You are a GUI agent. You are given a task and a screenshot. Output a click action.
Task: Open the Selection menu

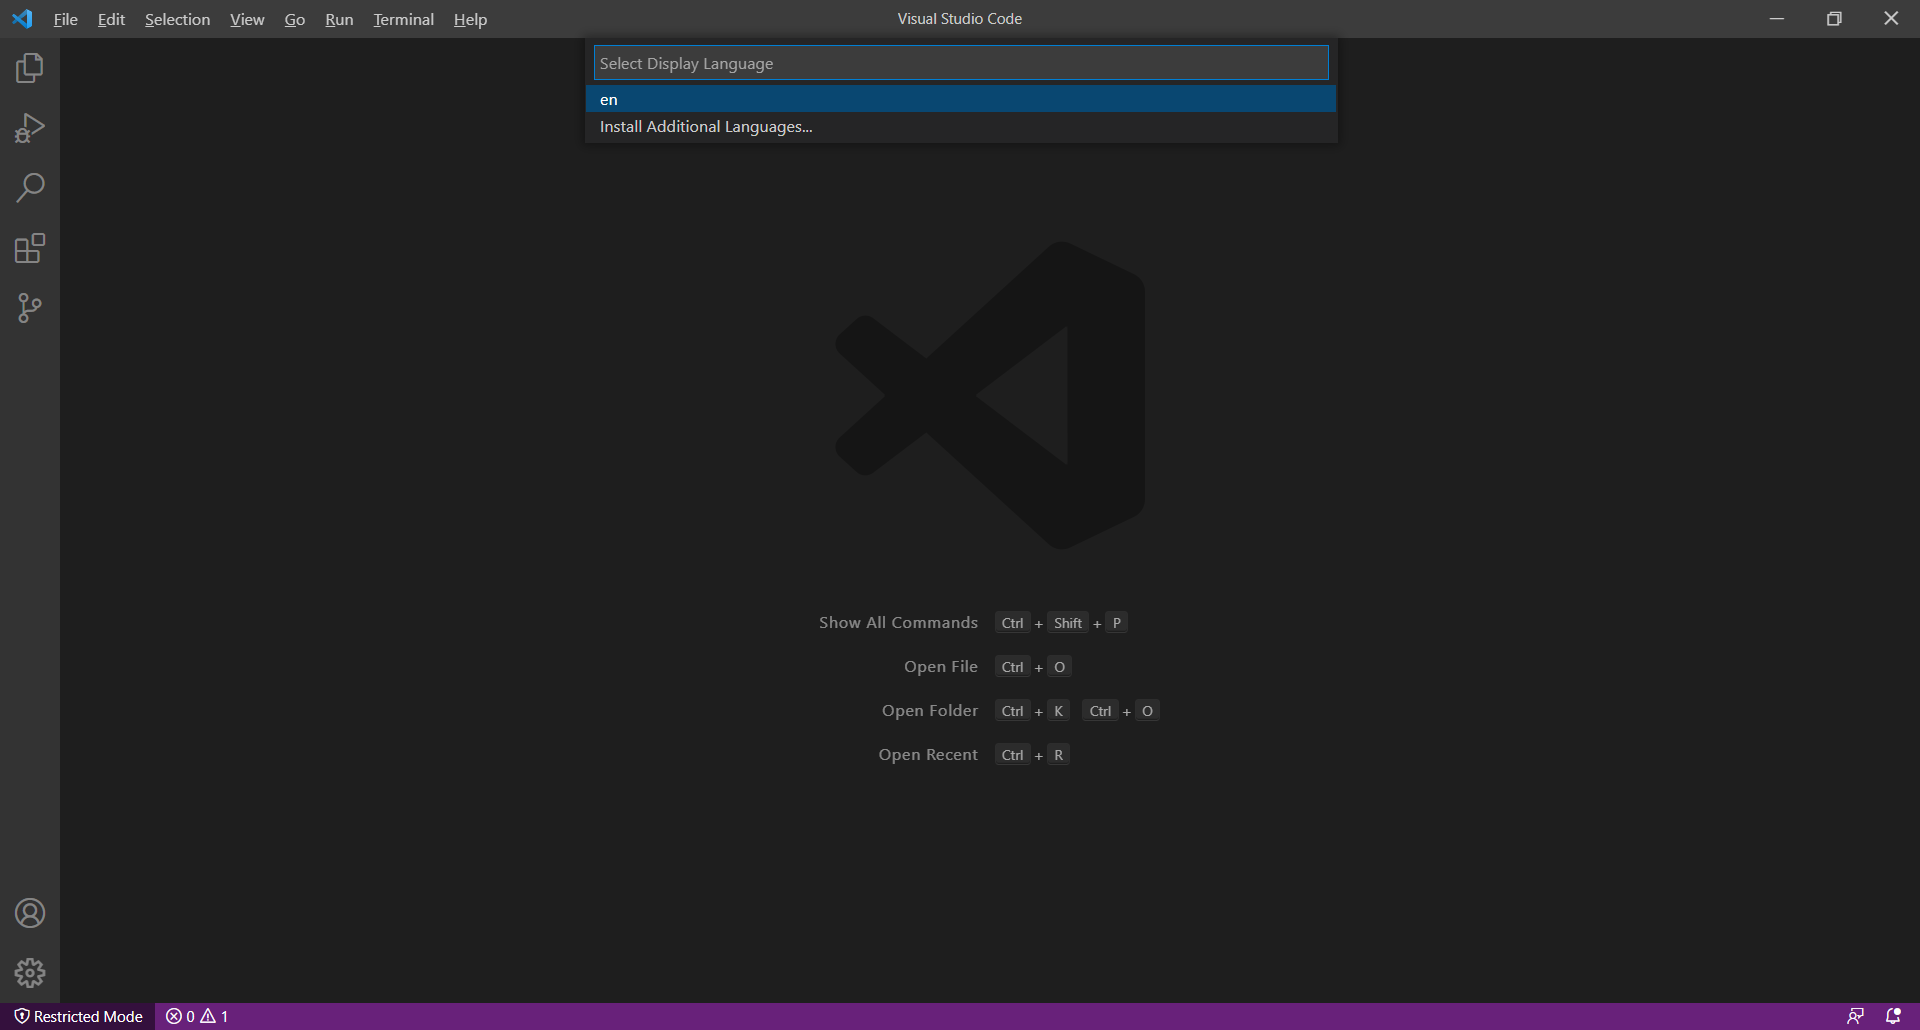[x=177, y=19]
